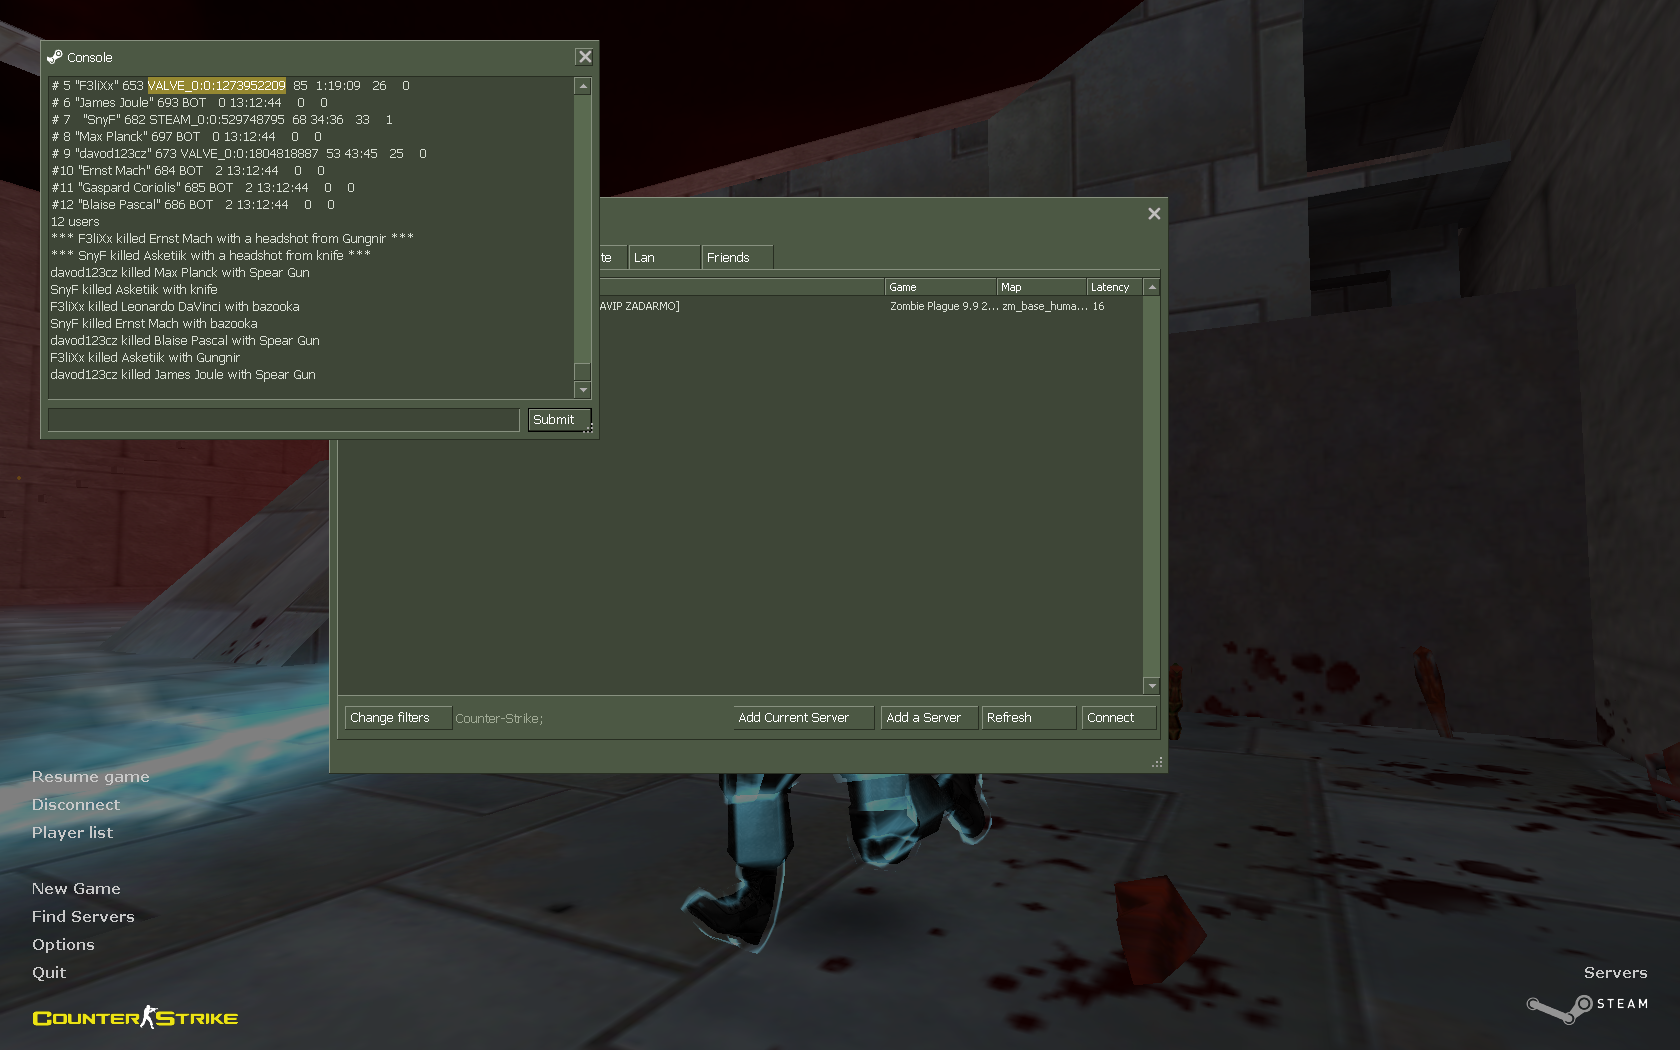Open Change filters panel
Screen dimensions: 1680x1050
tap(397, 718)
